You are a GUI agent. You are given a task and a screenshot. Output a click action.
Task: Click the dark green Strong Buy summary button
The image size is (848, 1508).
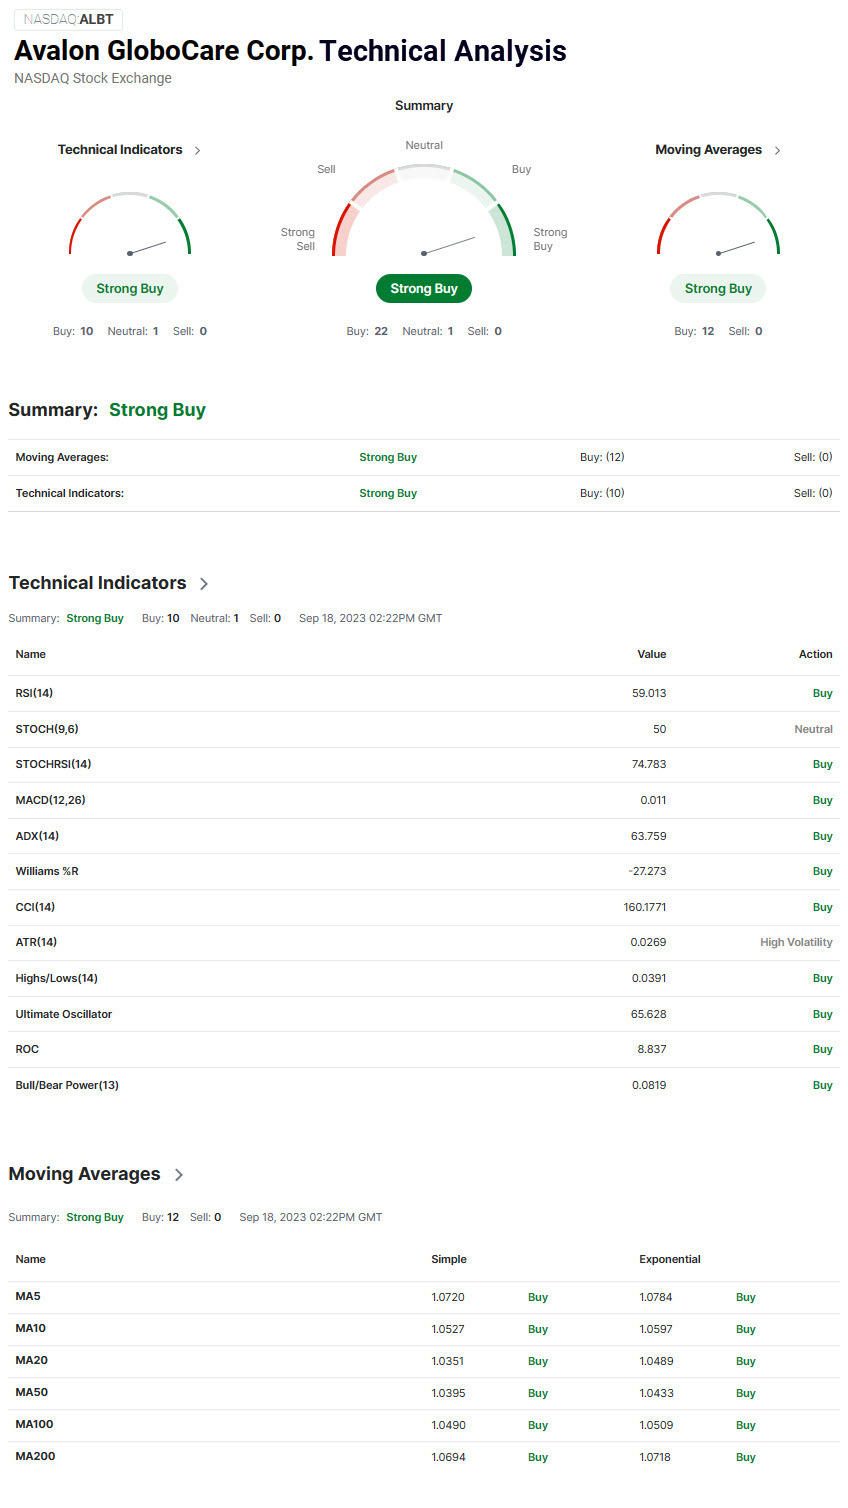point(424,289)
